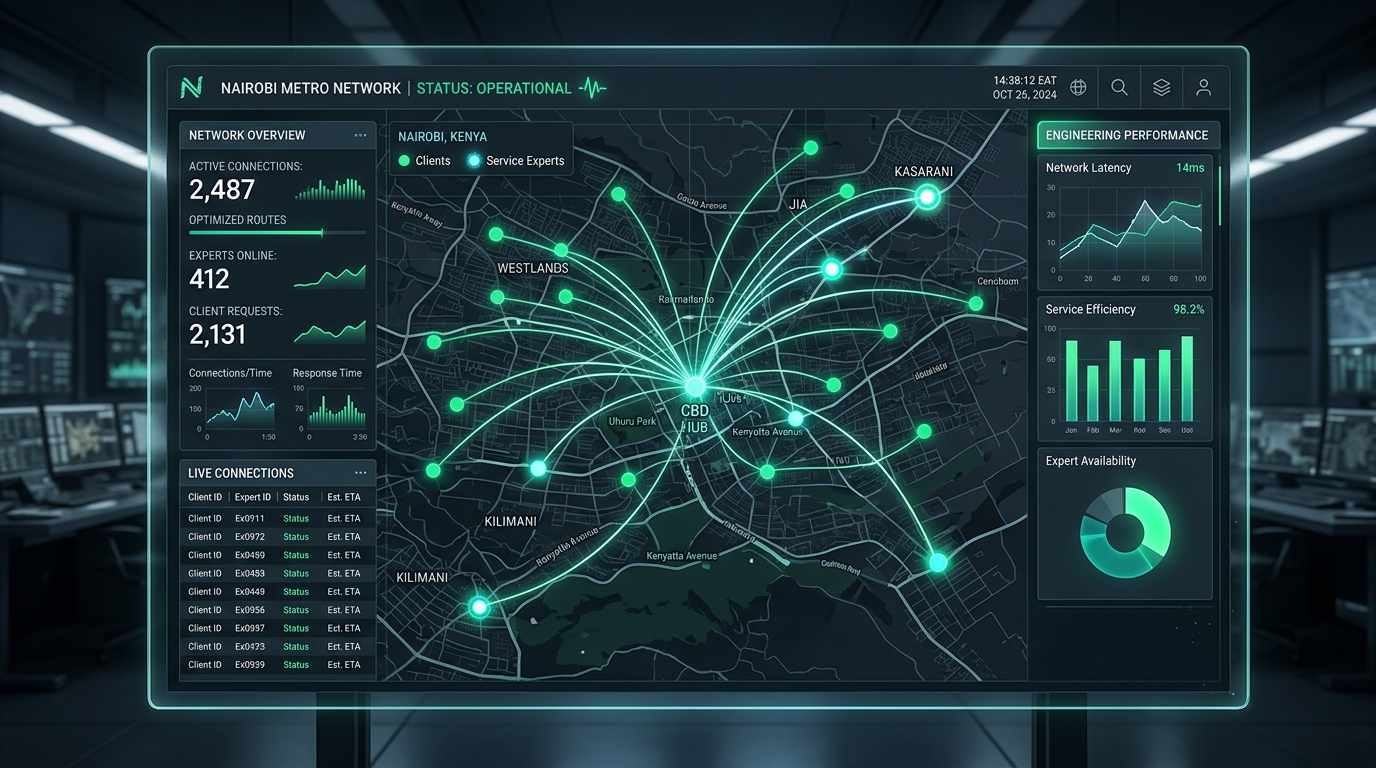The height and width of the screenshot is (768, 1376).
Task: Click the Nairobi Metro Network title
Action: [311, 88]
